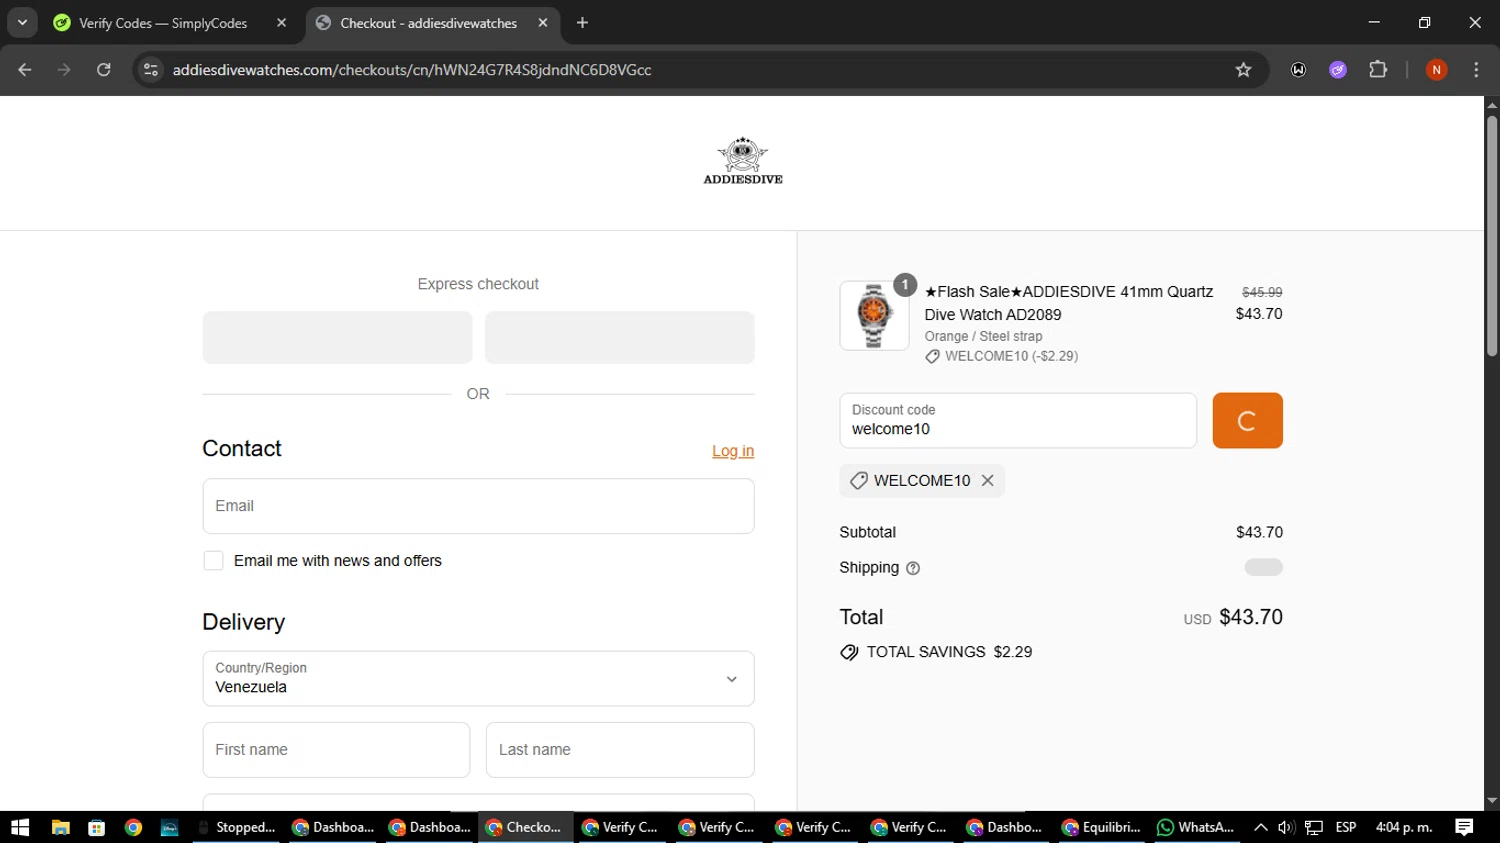Image resolution: width=1500 pixels, height=843 pixels.
Task: Open the Windows Start menu
Action: click(x=20, y=828)
